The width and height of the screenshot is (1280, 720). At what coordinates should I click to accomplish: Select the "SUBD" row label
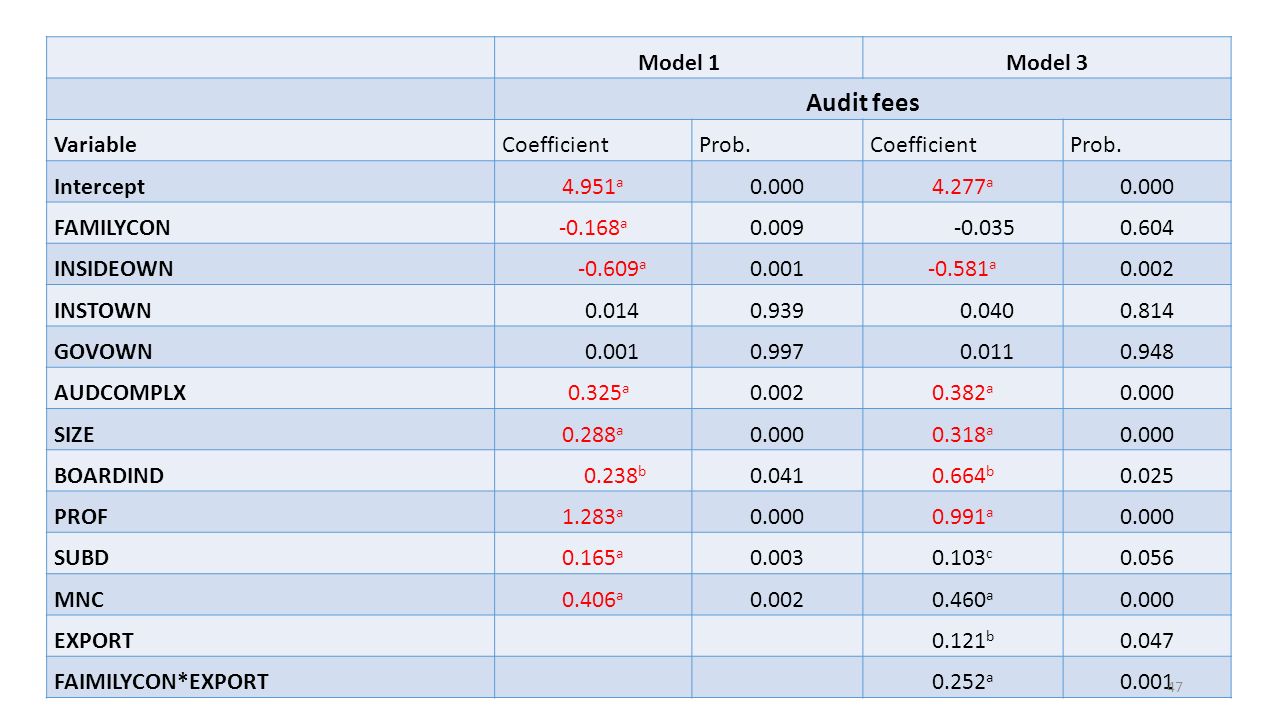click(x=81, y=559)
